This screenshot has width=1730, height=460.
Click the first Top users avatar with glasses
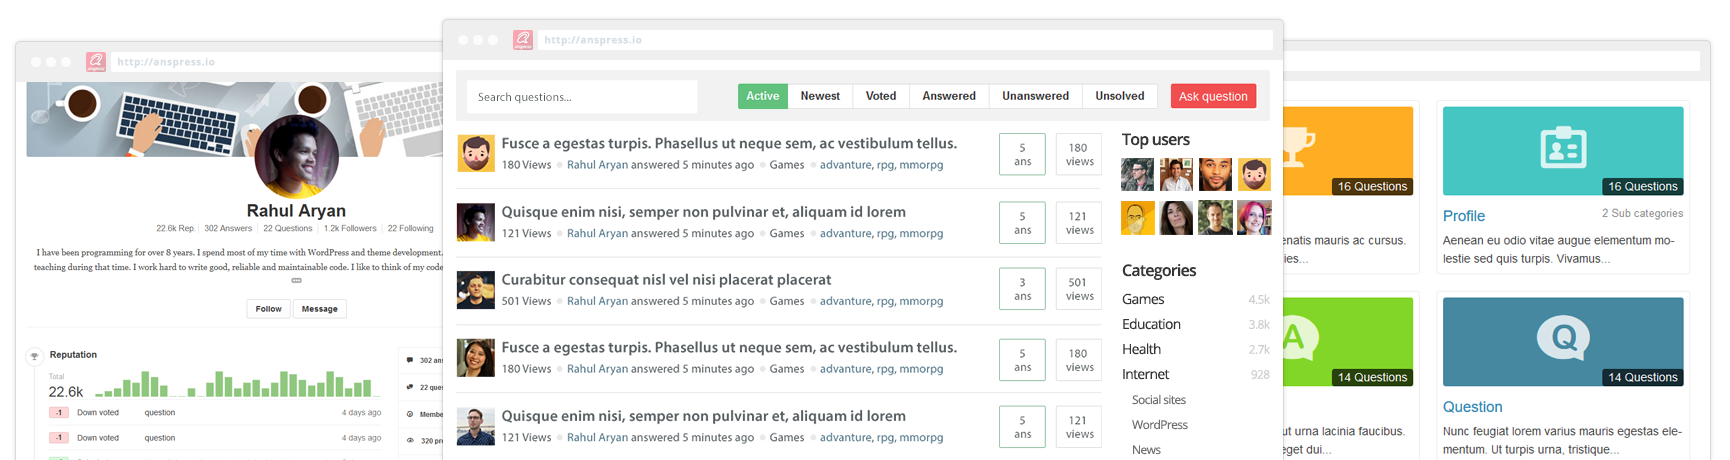click(x=1138, y=175)
